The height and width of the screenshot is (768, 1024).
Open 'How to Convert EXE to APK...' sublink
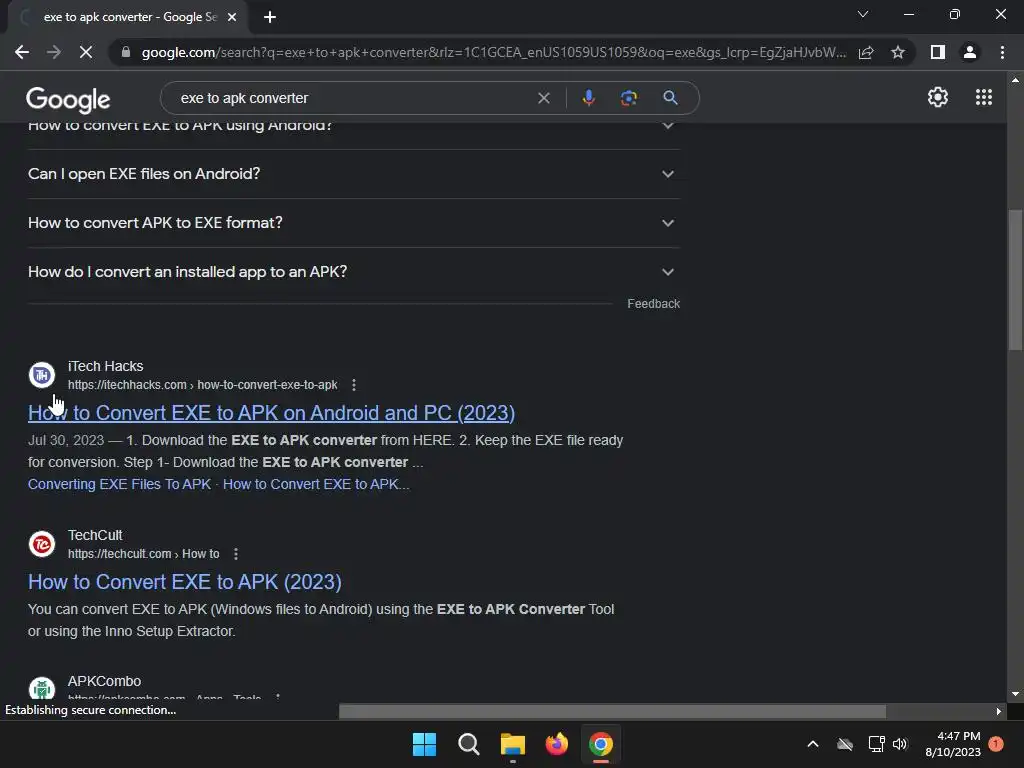pyautogui.click(x=316, y=484)
